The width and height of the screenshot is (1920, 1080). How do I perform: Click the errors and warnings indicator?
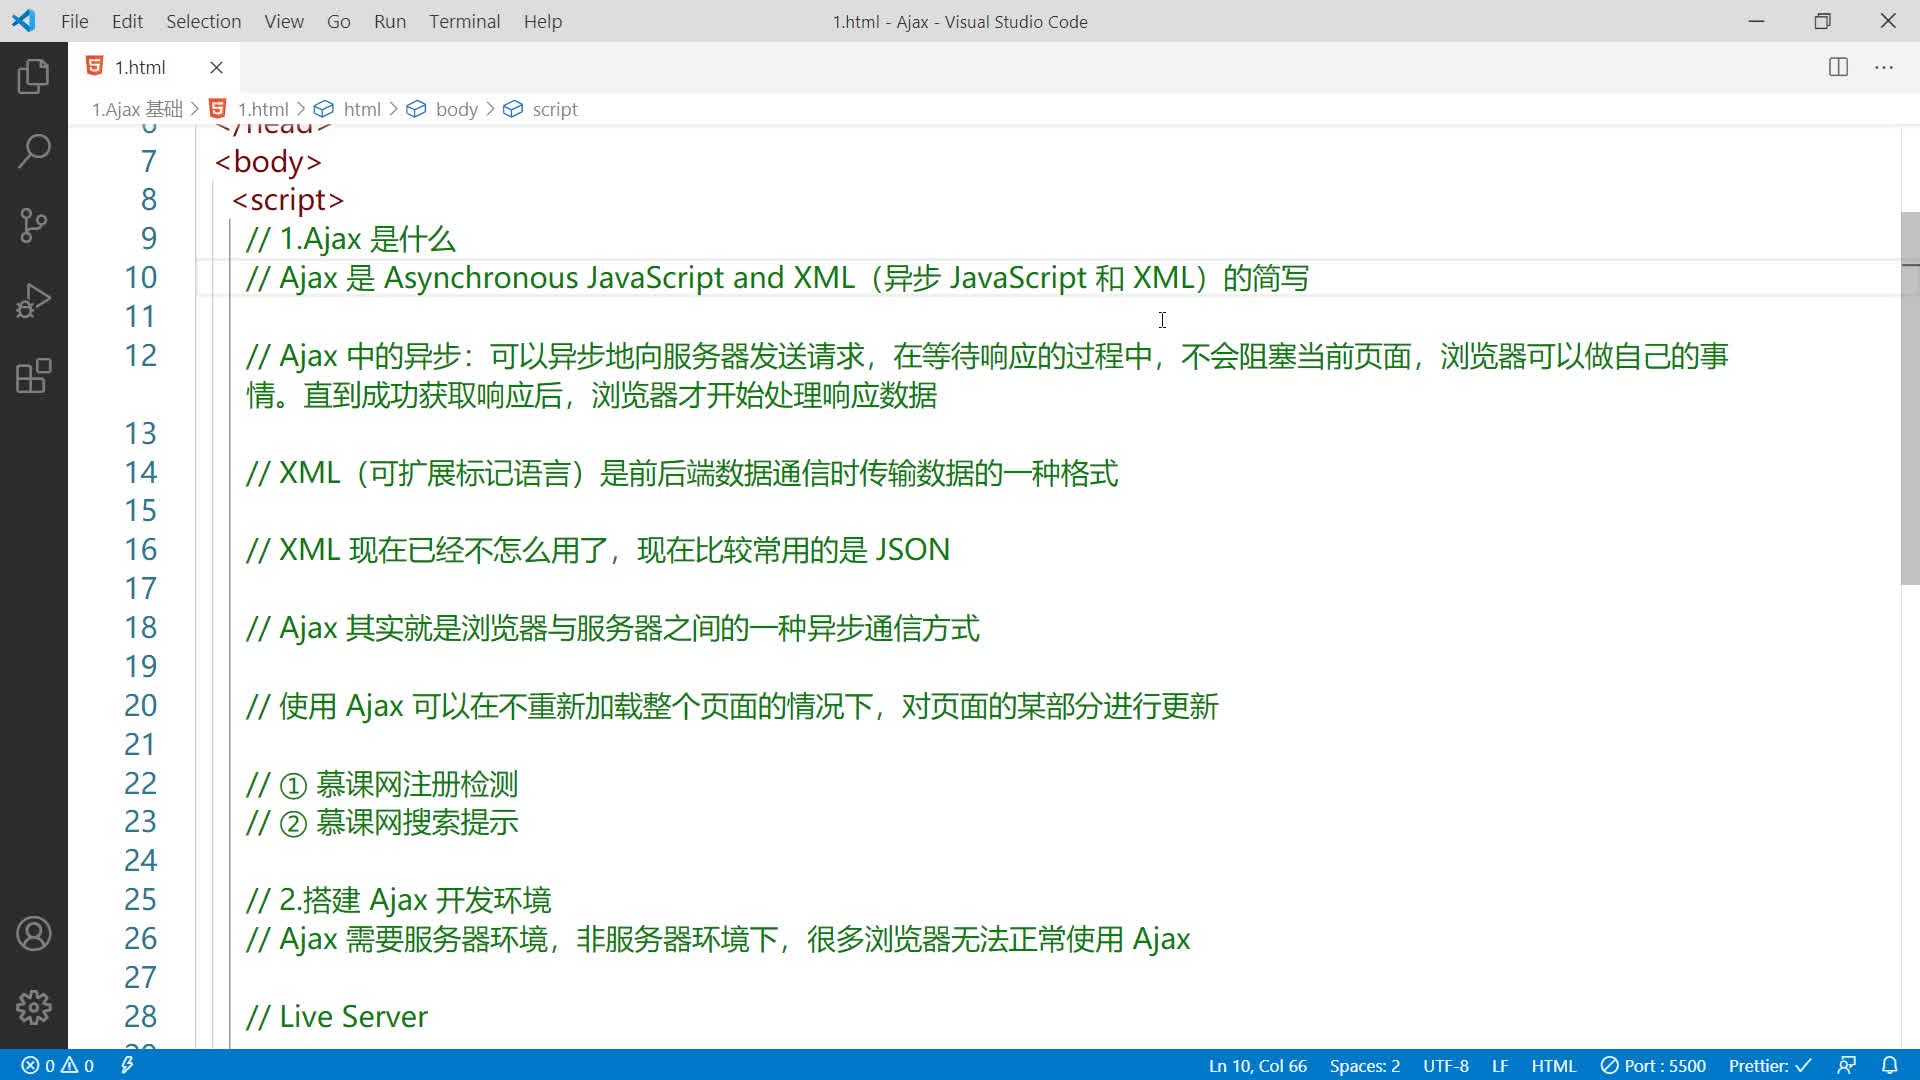58,1066
